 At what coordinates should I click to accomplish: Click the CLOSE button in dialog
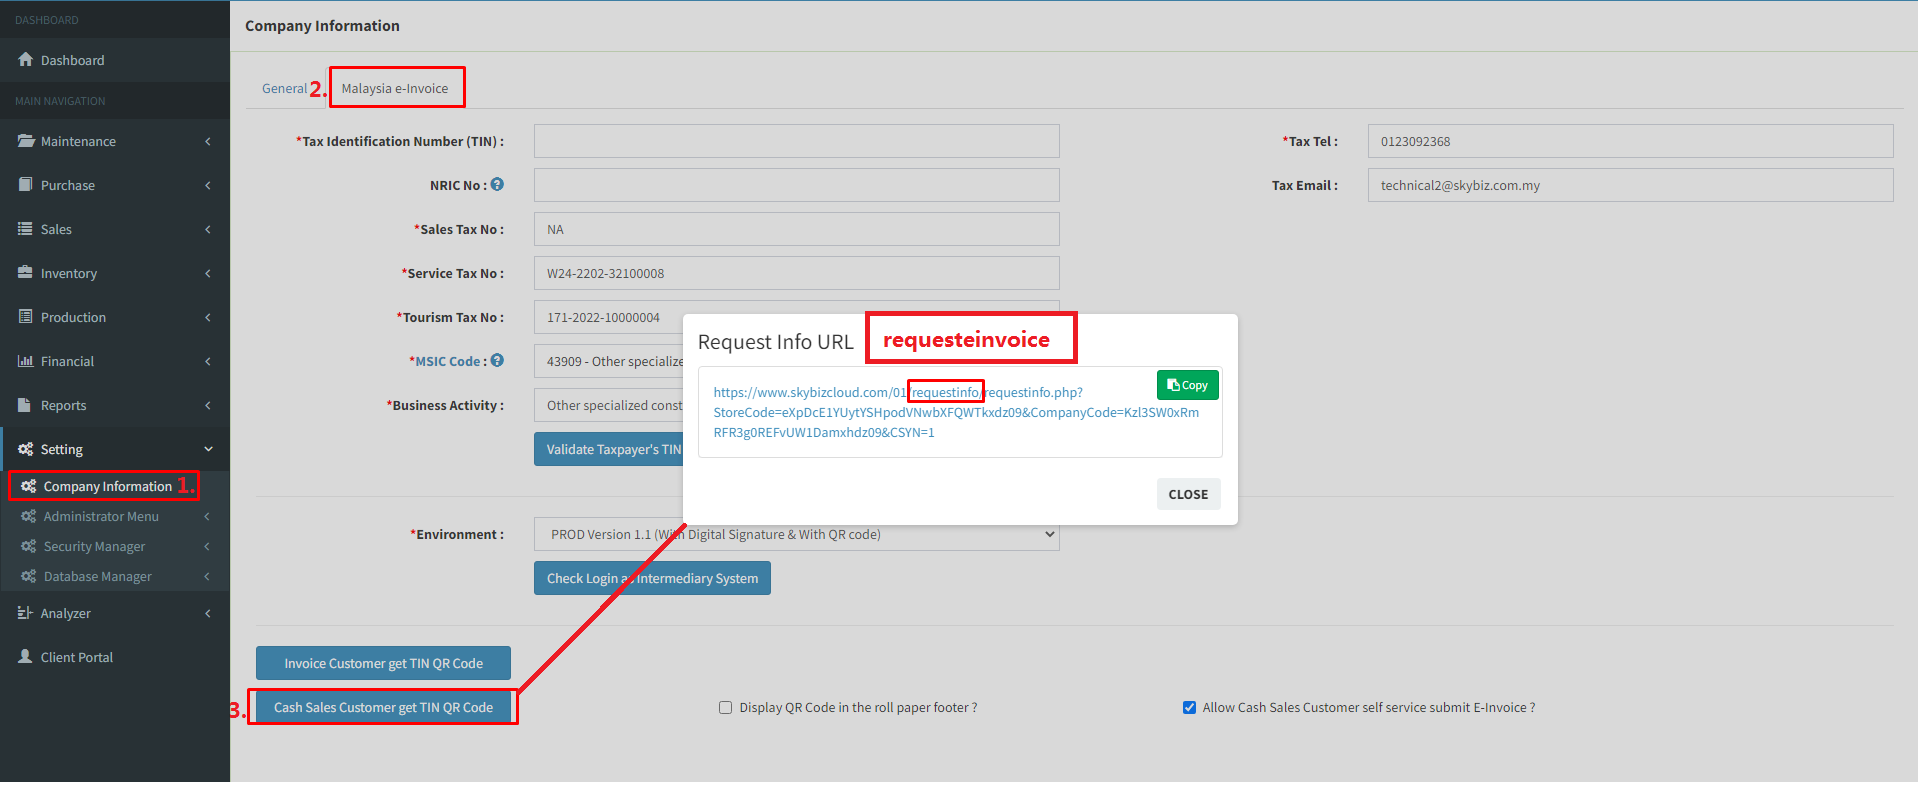coord(1188,494)
